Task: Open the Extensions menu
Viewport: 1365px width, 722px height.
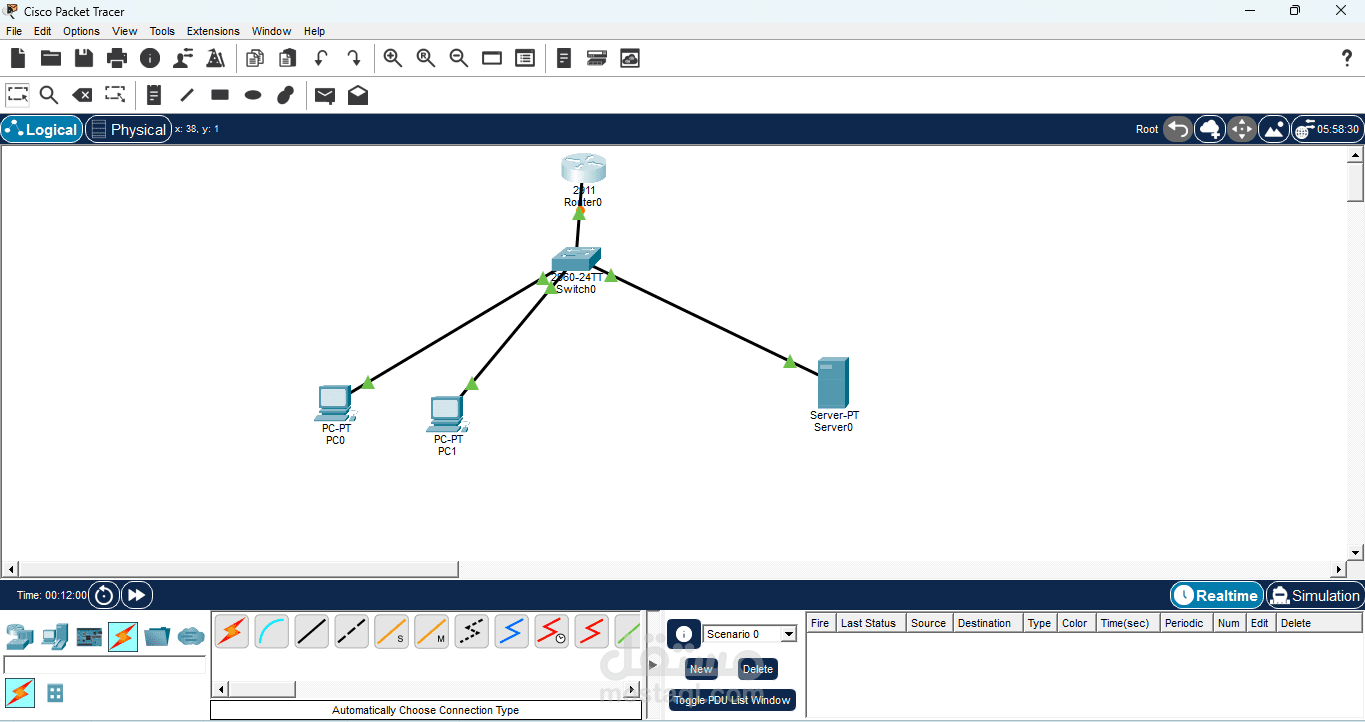Action: point(213,31)
